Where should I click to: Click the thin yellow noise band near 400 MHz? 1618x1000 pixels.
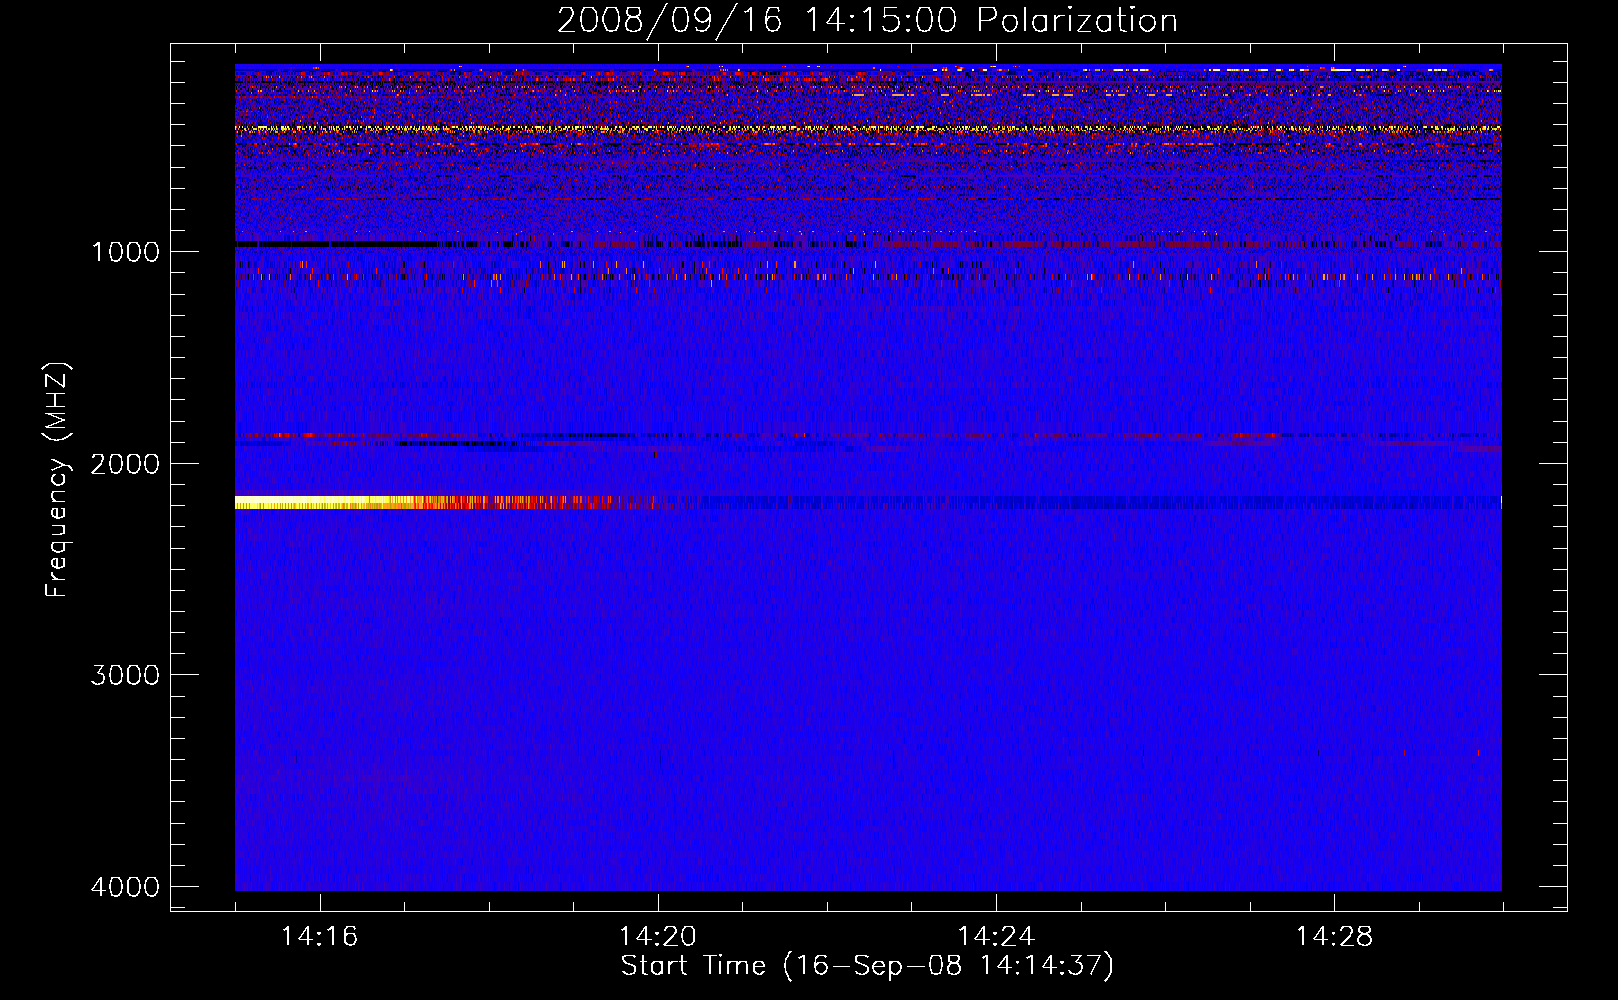tap(868, 129)
